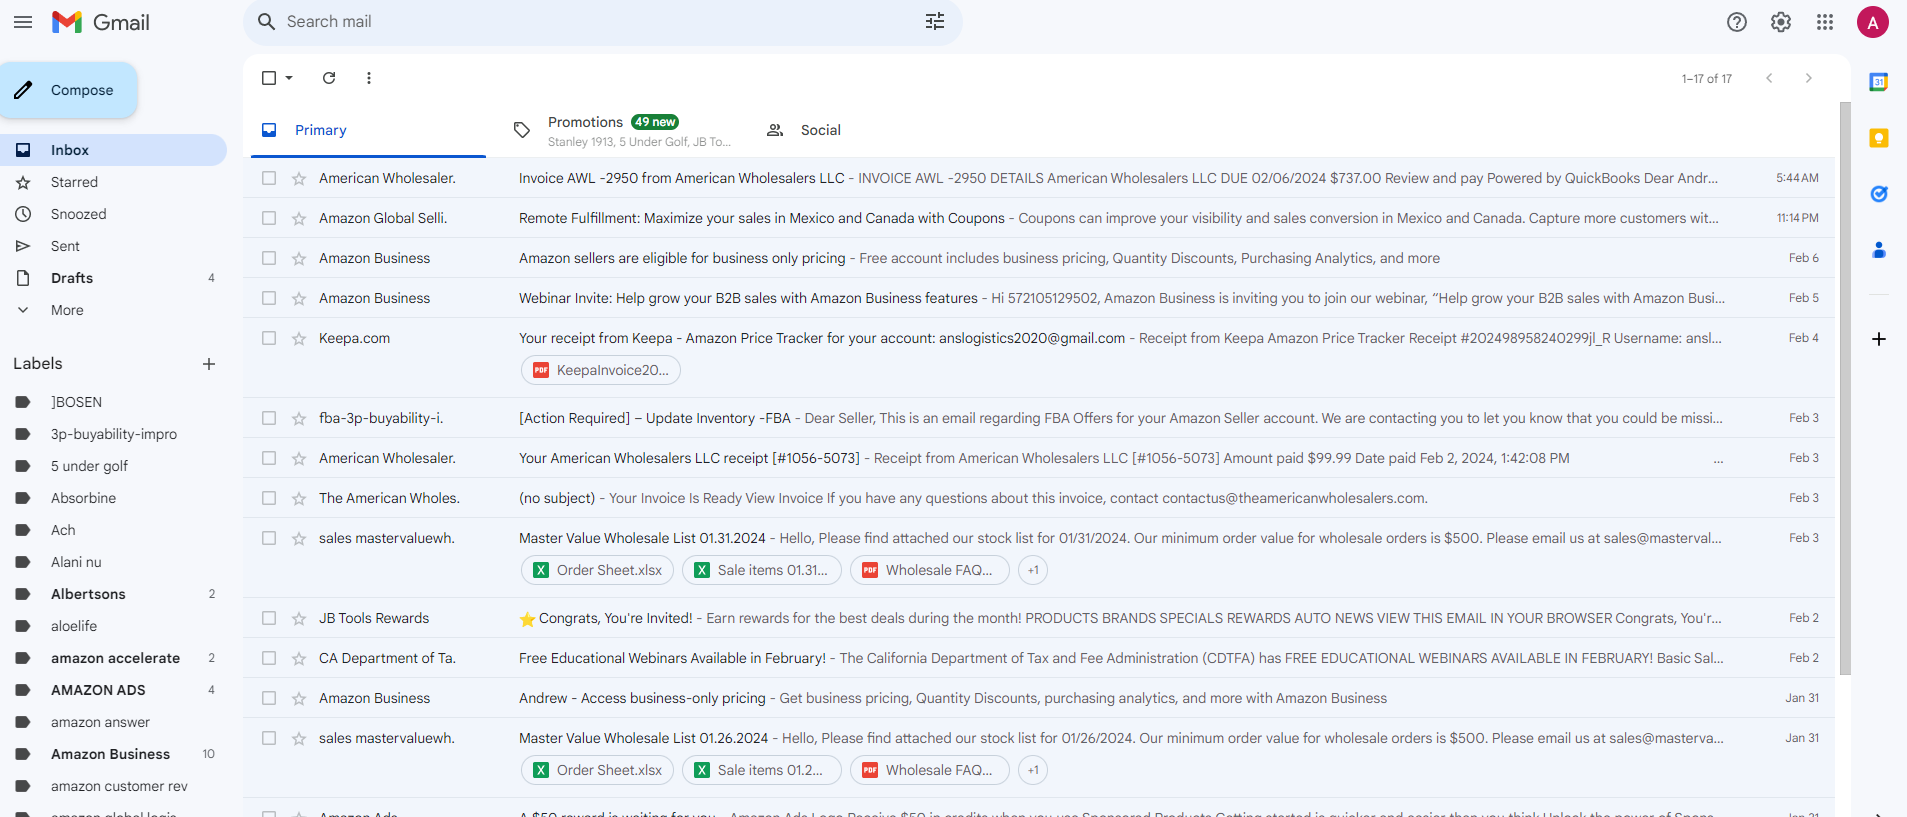
Task: Open the Drafts folder
Action: click(113, 278)
